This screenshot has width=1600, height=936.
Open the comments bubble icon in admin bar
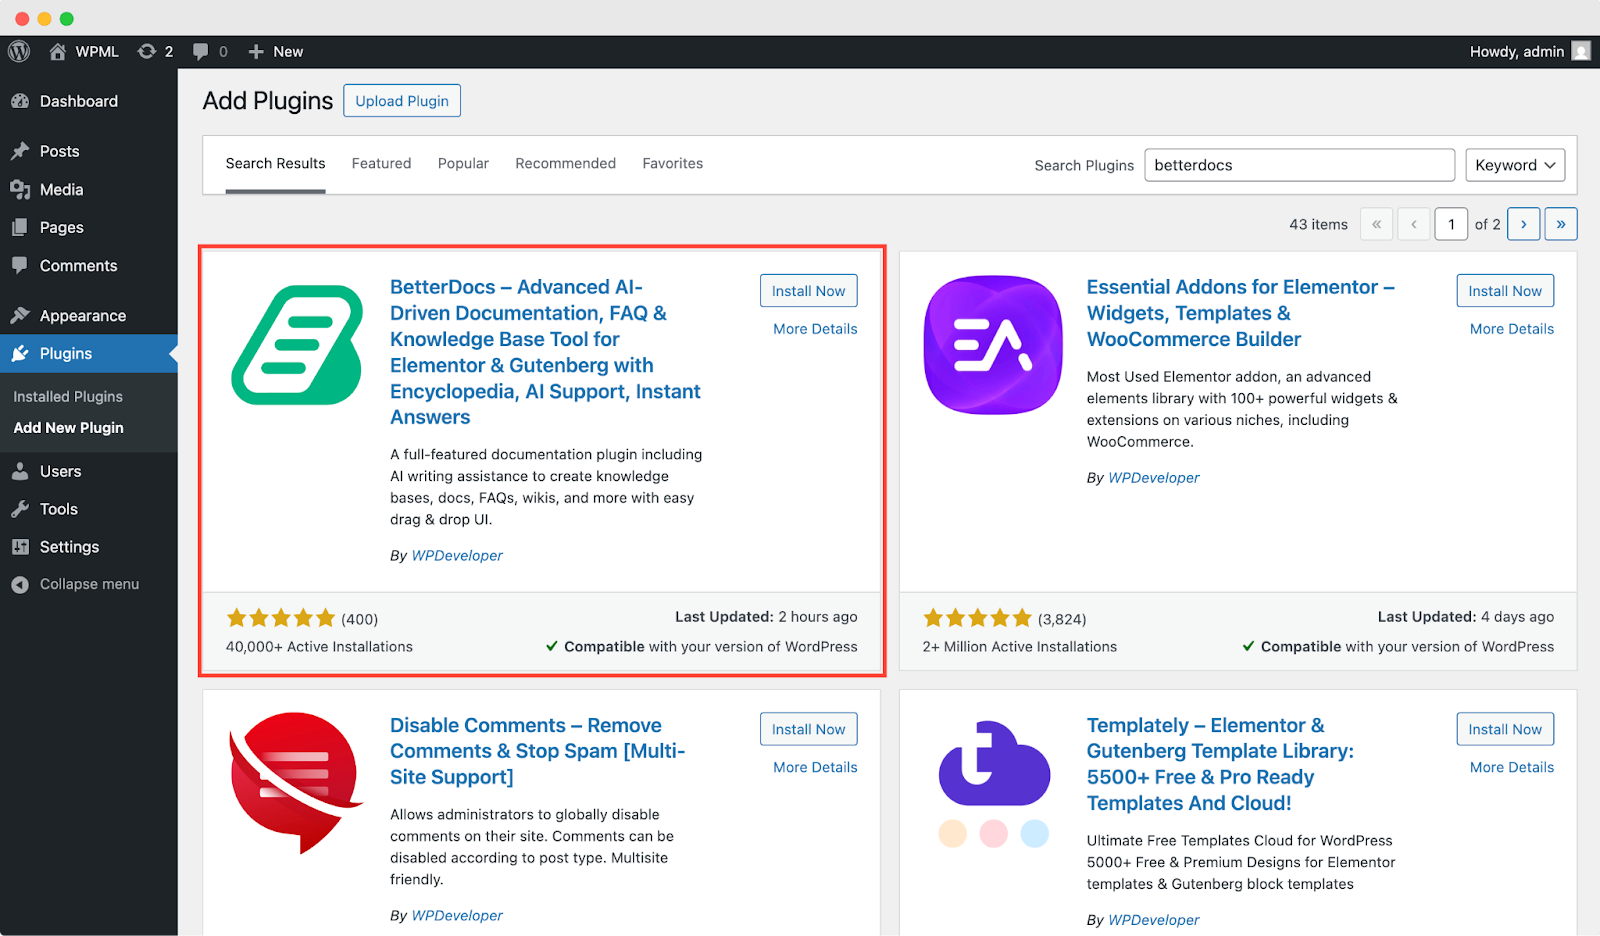tap(201, 51)
